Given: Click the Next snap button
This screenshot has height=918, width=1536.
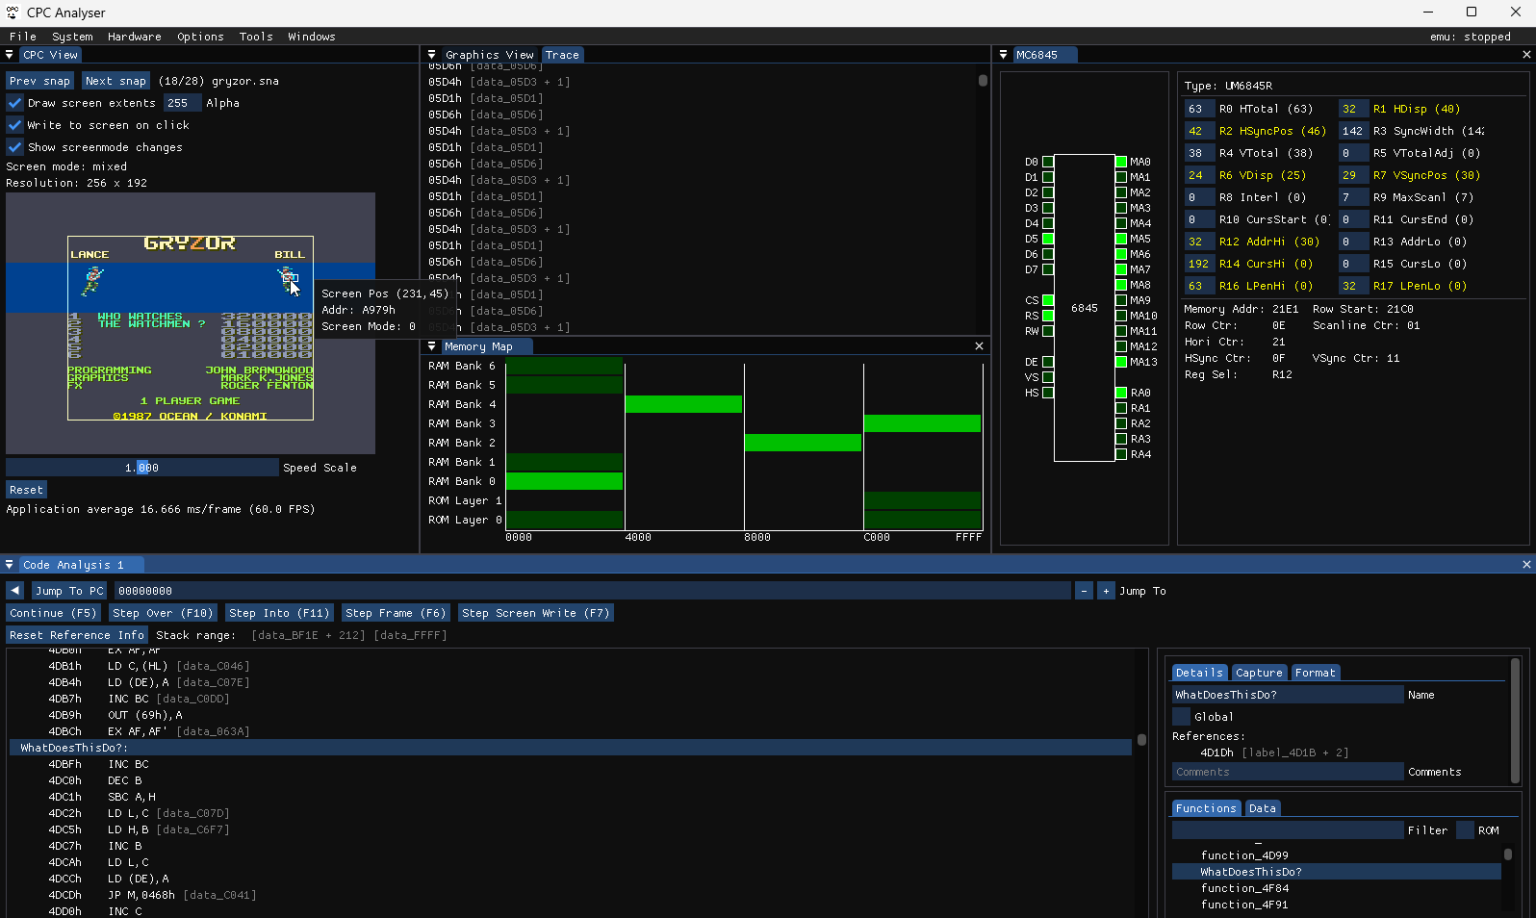Looking at the screenshot, I should coord(114,80).
